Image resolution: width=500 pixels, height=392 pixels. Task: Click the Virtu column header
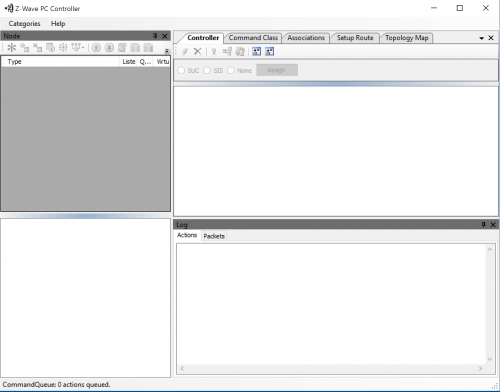click(x=162, y=62)
